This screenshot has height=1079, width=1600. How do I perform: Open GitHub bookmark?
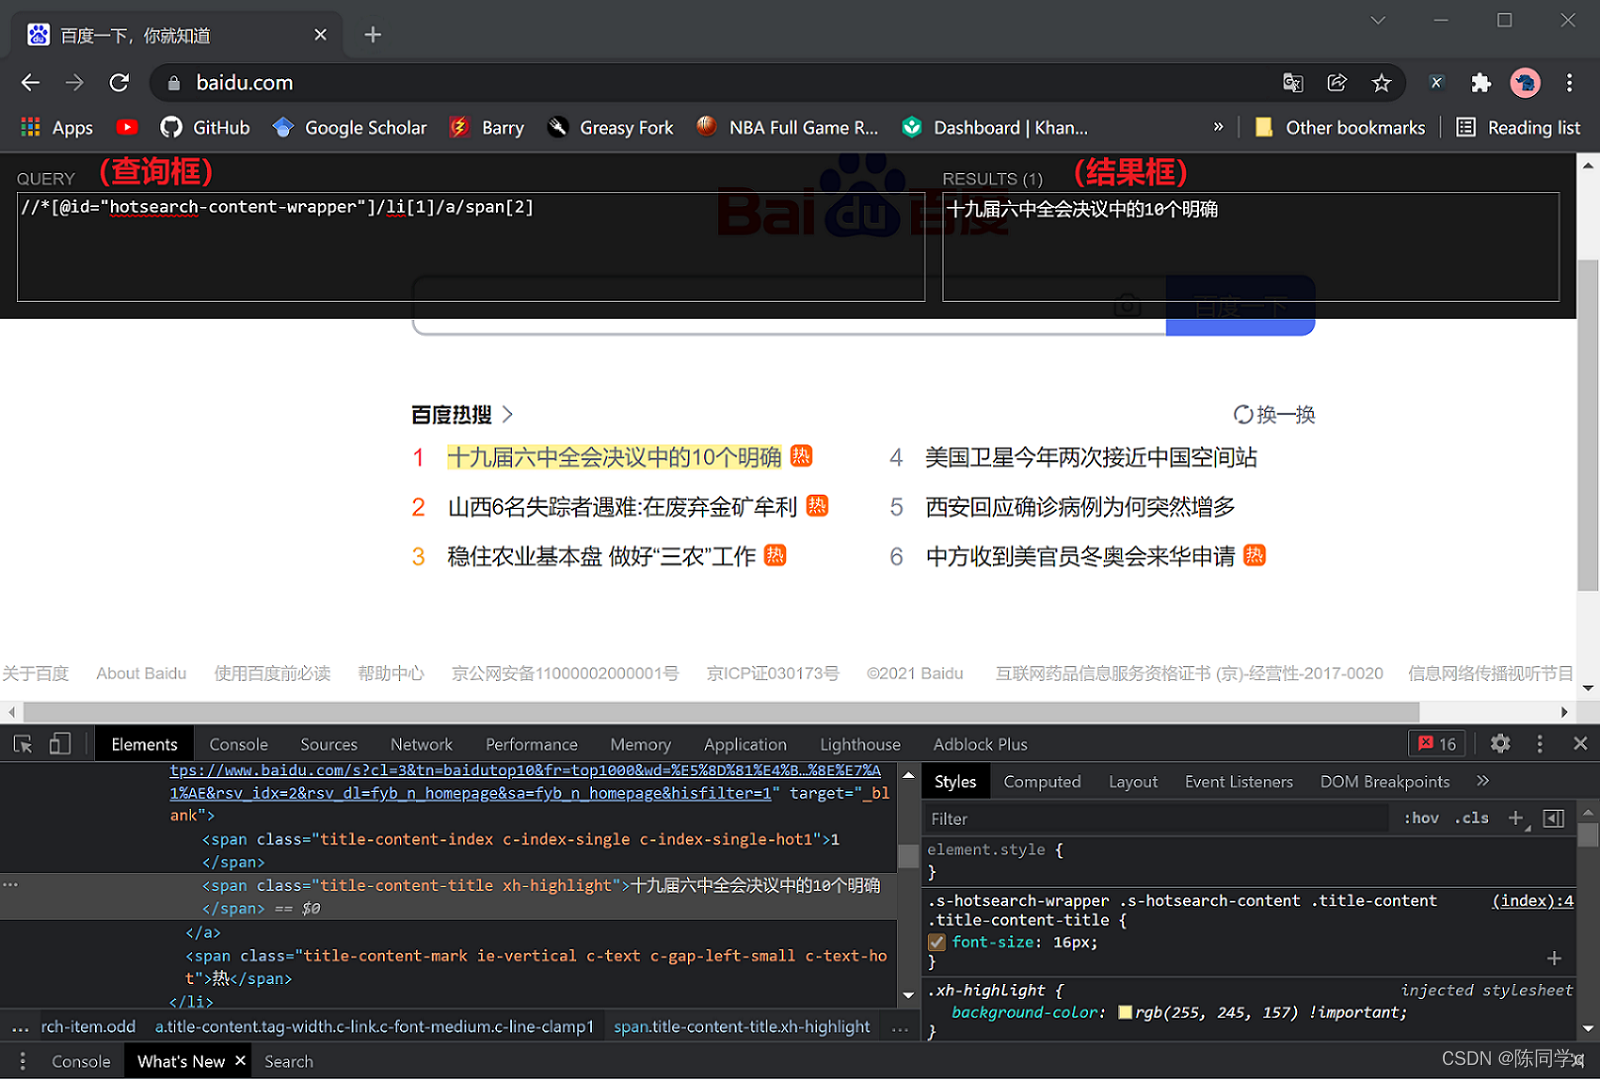[205, 128]
